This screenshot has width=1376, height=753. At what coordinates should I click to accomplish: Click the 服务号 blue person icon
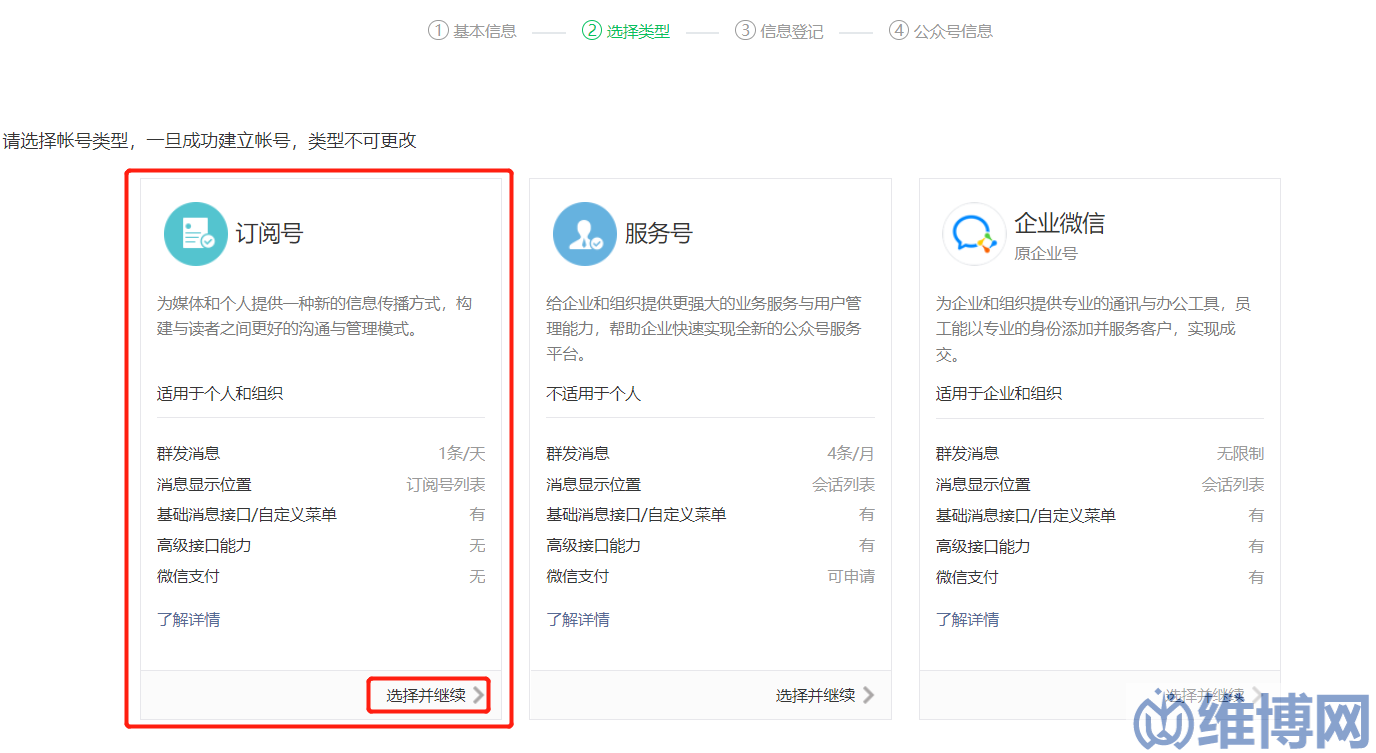point(585,234)
